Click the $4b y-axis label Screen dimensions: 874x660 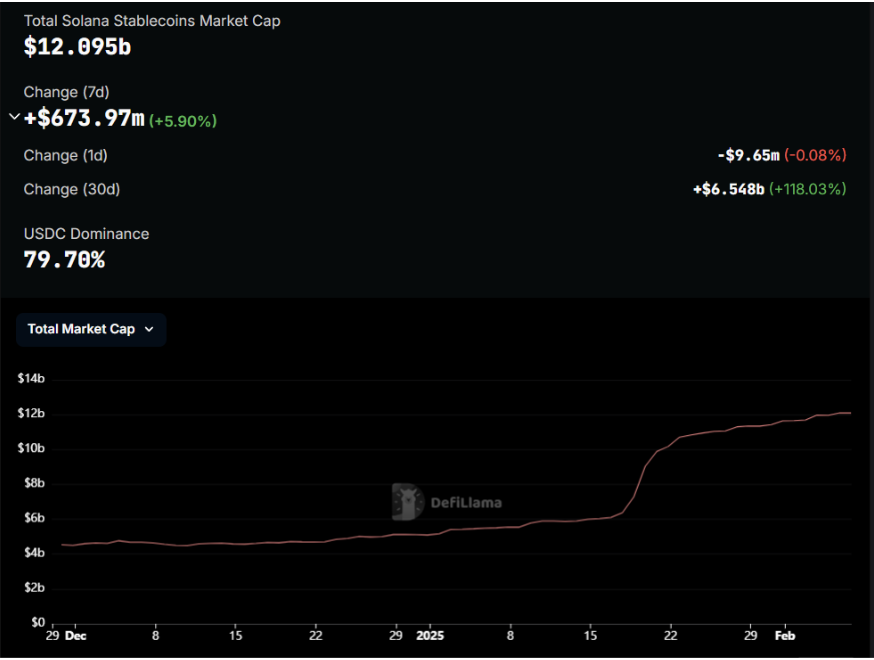(x=34, y=553)
